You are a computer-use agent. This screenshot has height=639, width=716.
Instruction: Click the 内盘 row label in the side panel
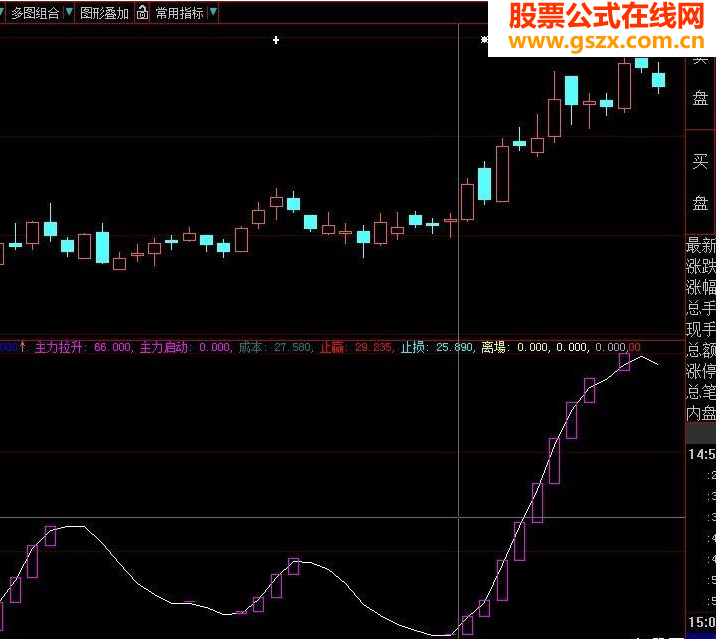(701, 413)
